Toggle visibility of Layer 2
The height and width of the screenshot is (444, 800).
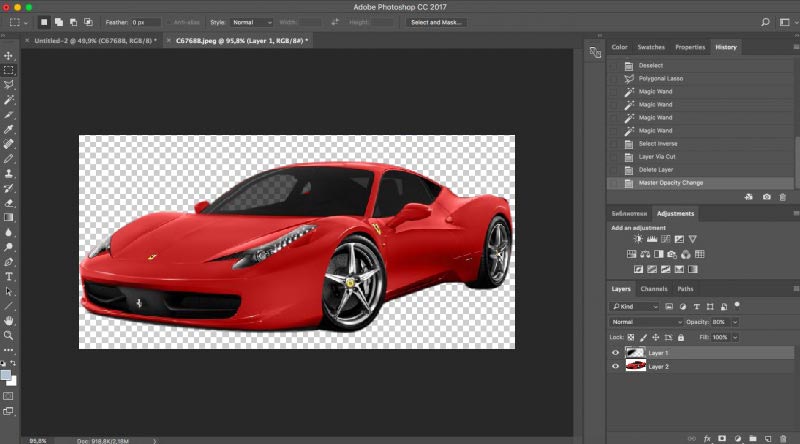[x=615, y=367]
